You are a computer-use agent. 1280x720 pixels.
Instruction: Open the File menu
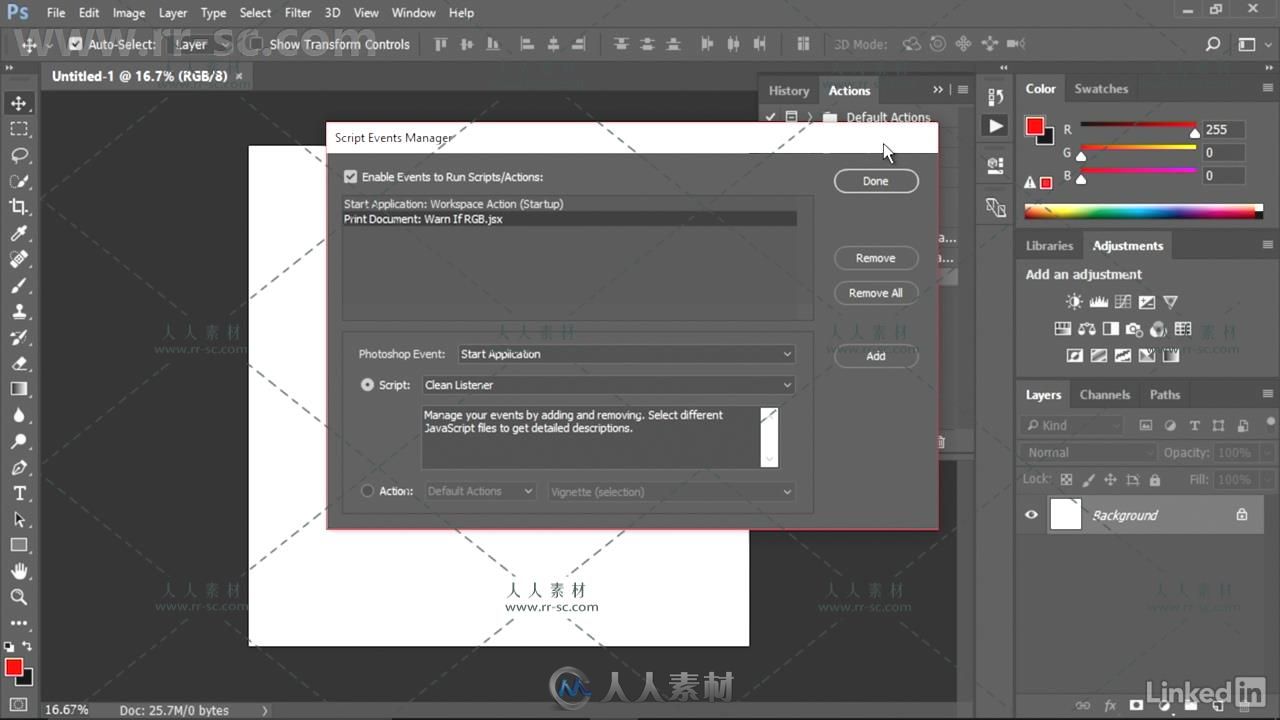pos(56,13)
